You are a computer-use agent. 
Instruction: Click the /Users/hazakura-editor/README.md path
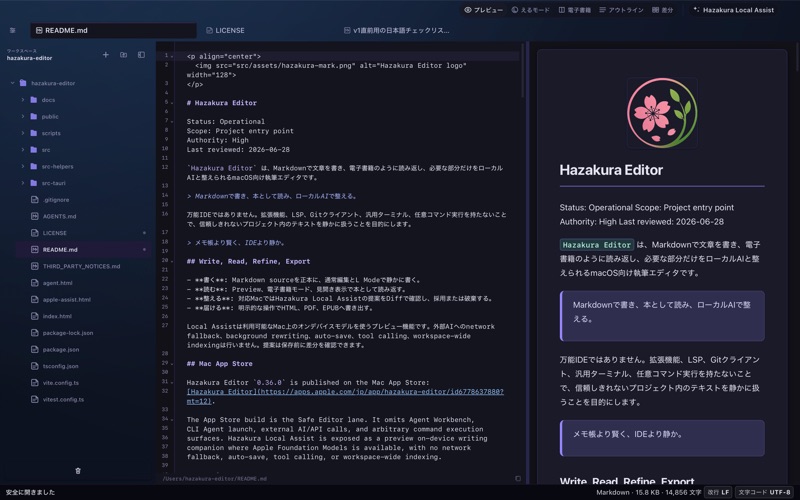coord(215,479)
